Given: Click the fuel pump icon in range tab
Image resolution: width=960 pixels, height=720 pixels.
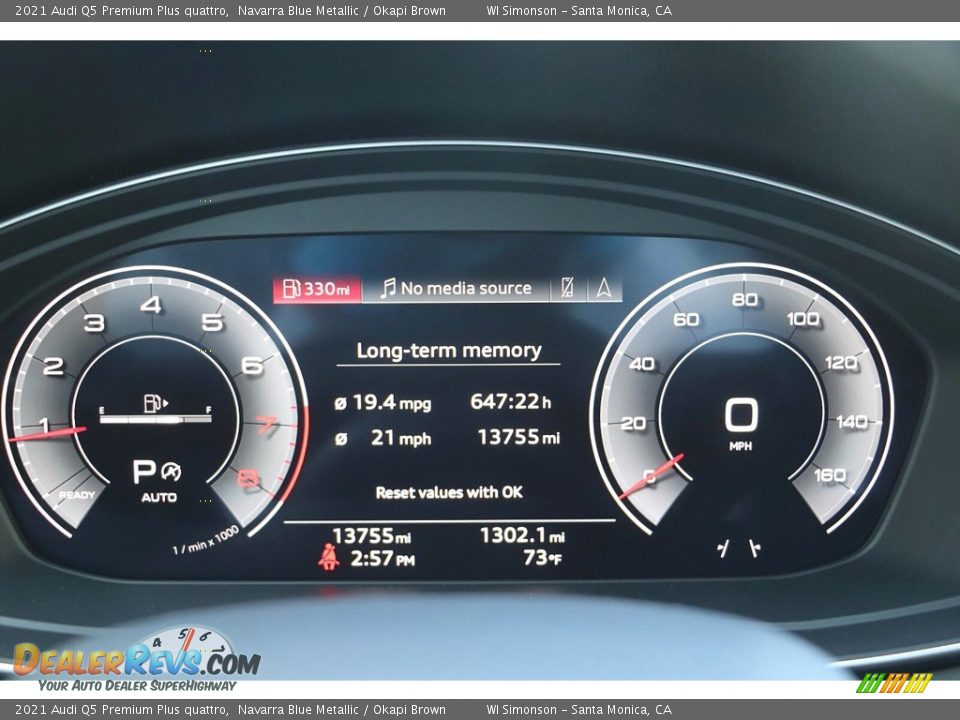Looking at the screenshot, I should coord(291,288).
